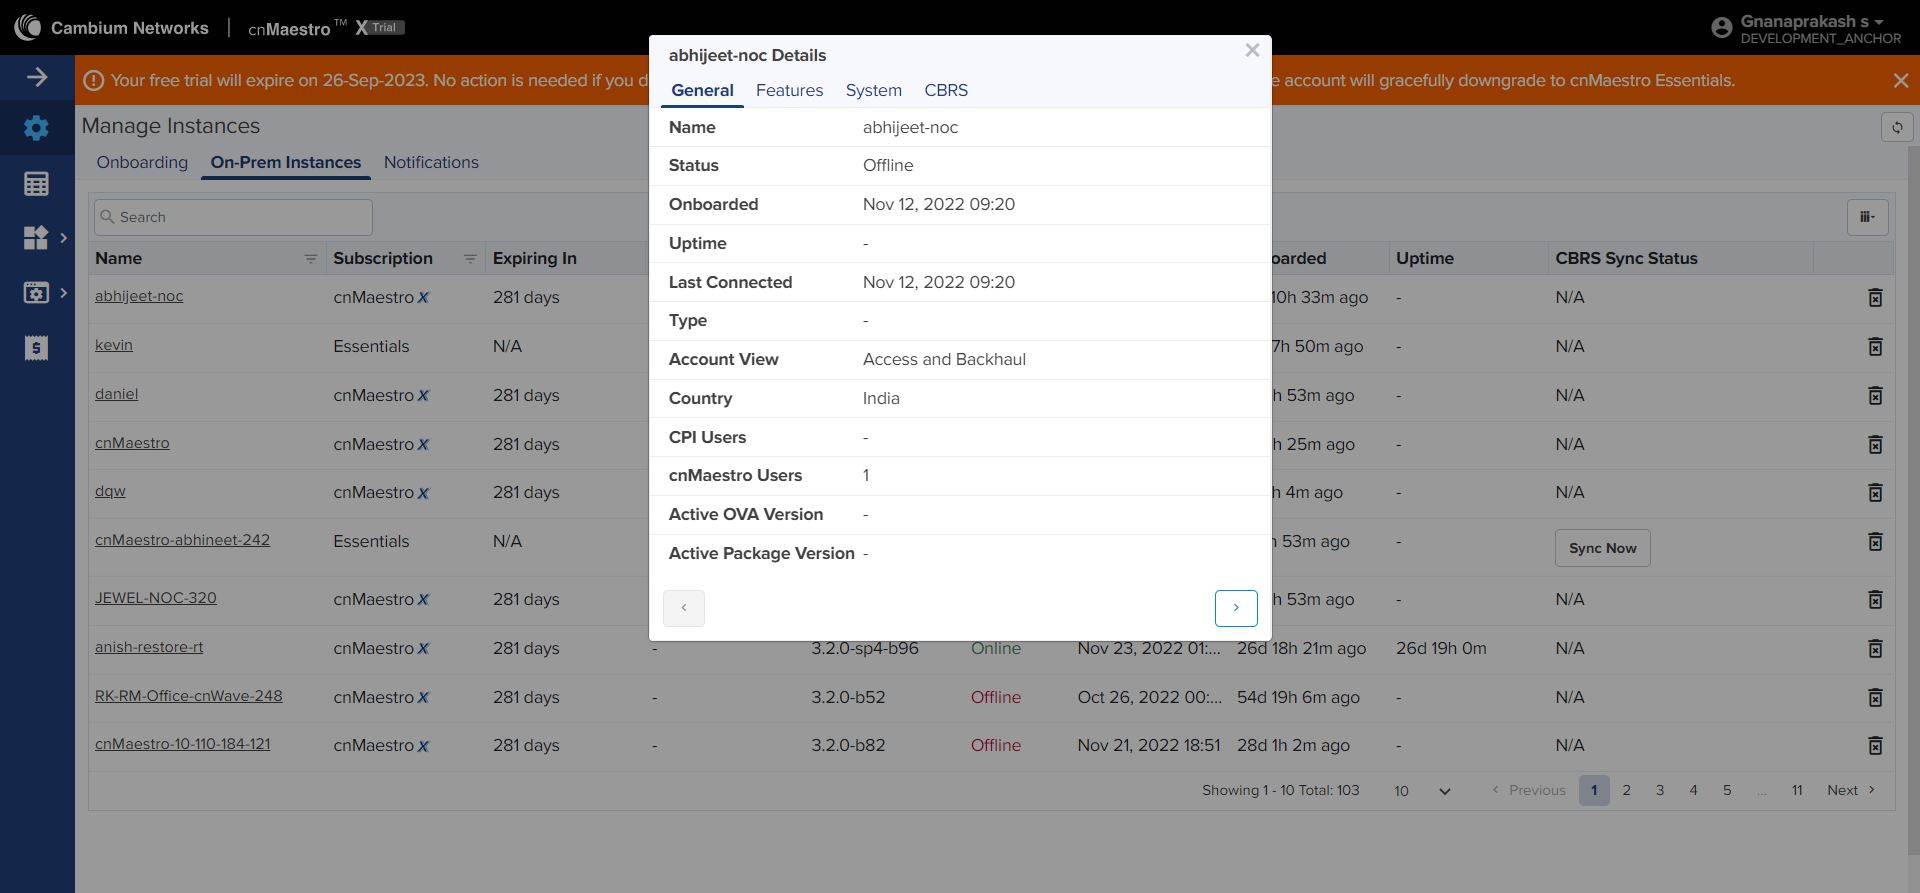Viewport: 1920px width, 893px height.
Task: Open the widgets icon in sidebar
Action: point(36,237)
